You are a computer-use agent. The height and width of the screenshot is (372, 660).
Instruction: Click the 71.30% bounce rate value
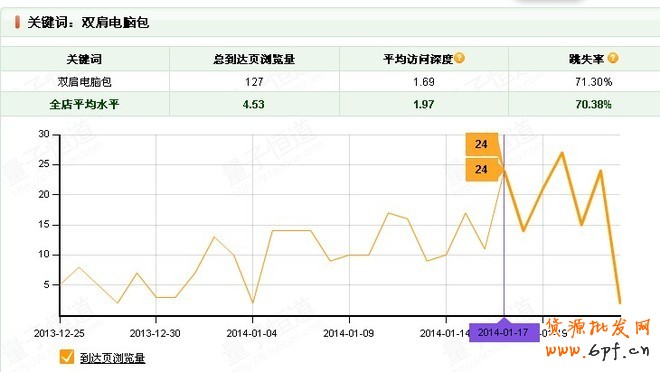point(593,82)
